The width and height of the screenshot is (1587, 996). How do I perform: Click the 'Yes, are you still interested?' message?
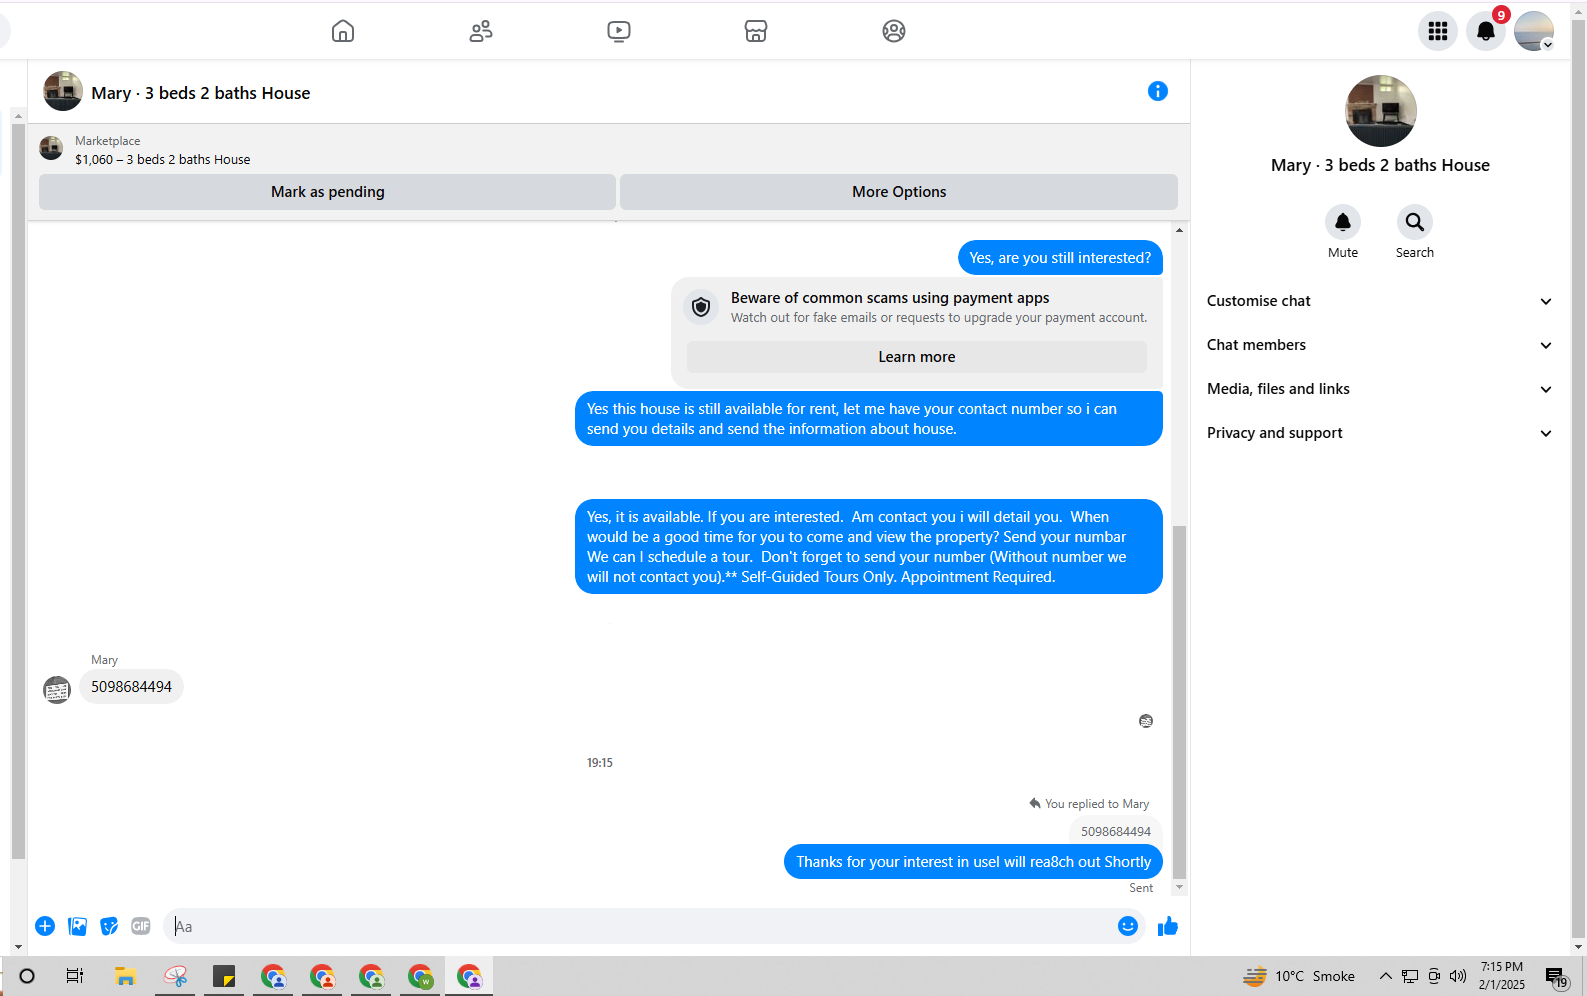click(1060, 258)
